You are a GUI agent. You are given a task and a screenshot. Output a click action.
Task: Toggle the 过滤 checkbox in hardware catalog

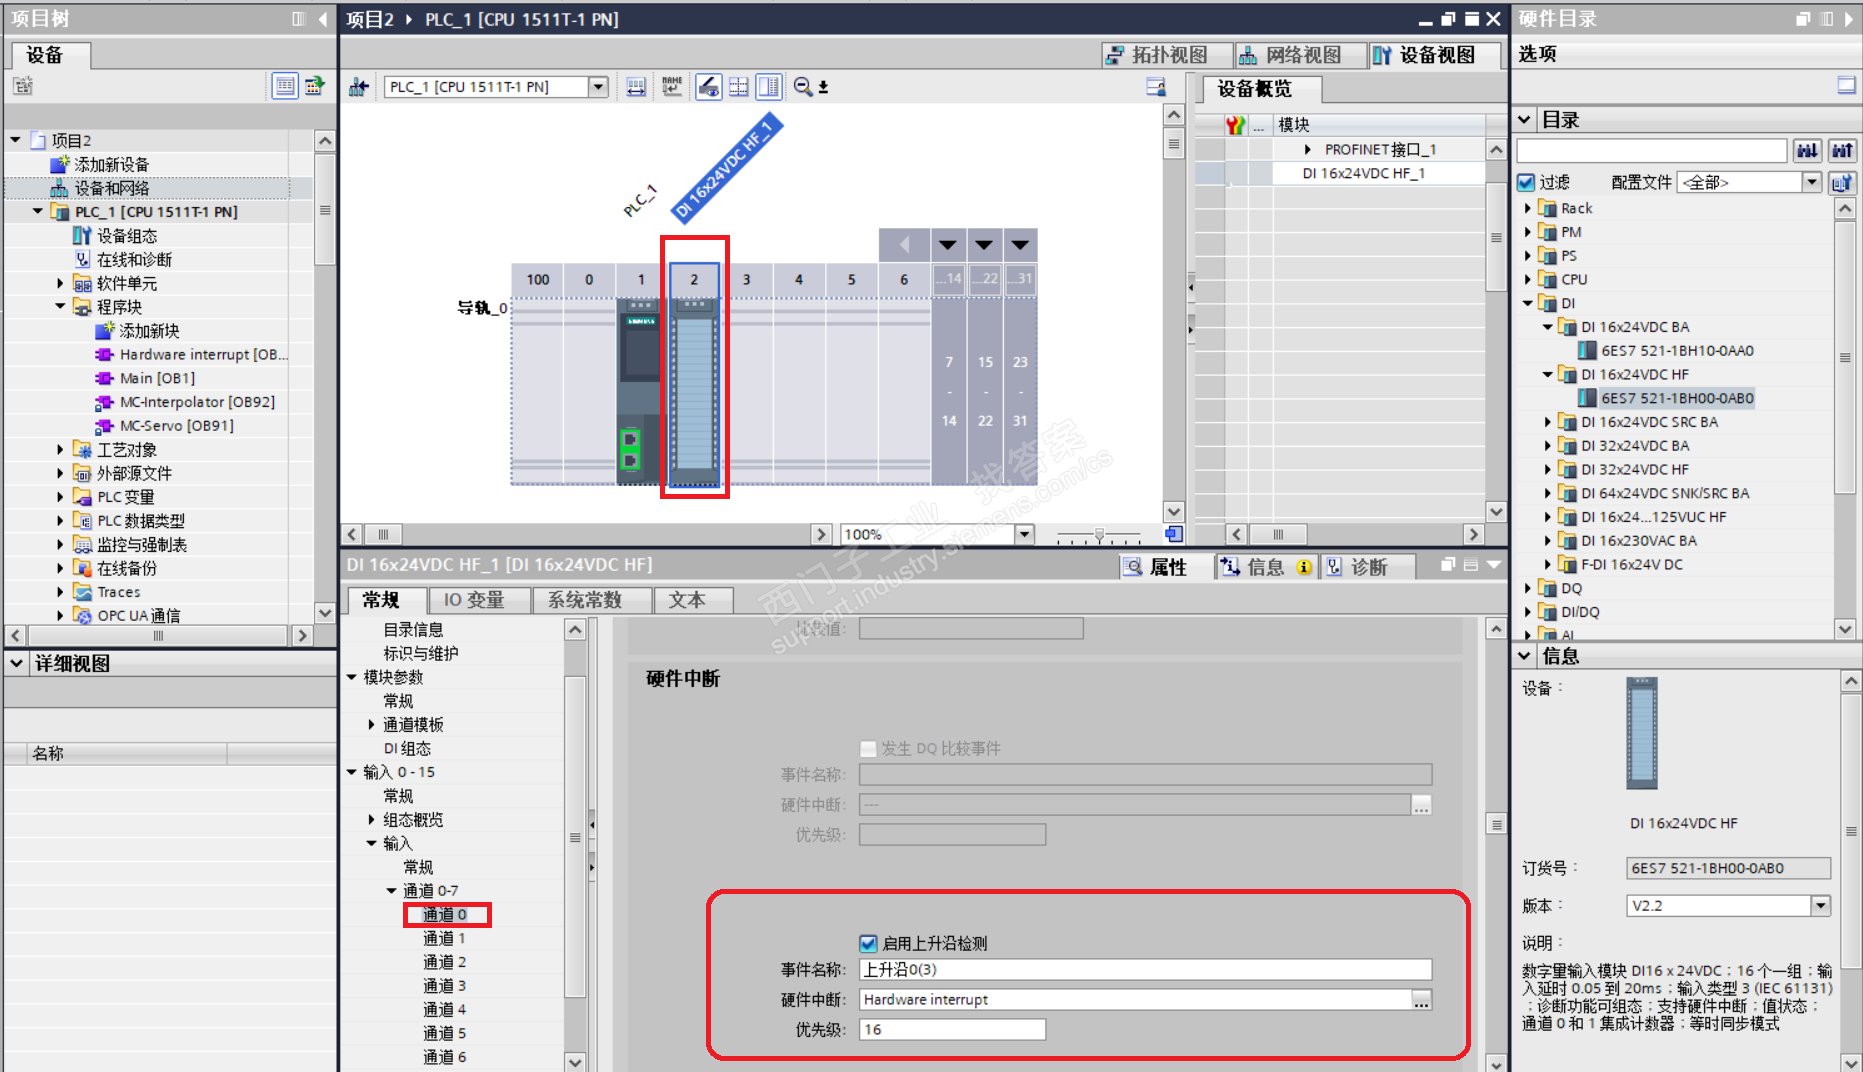pyautogui.click(x=1526, y=182)
